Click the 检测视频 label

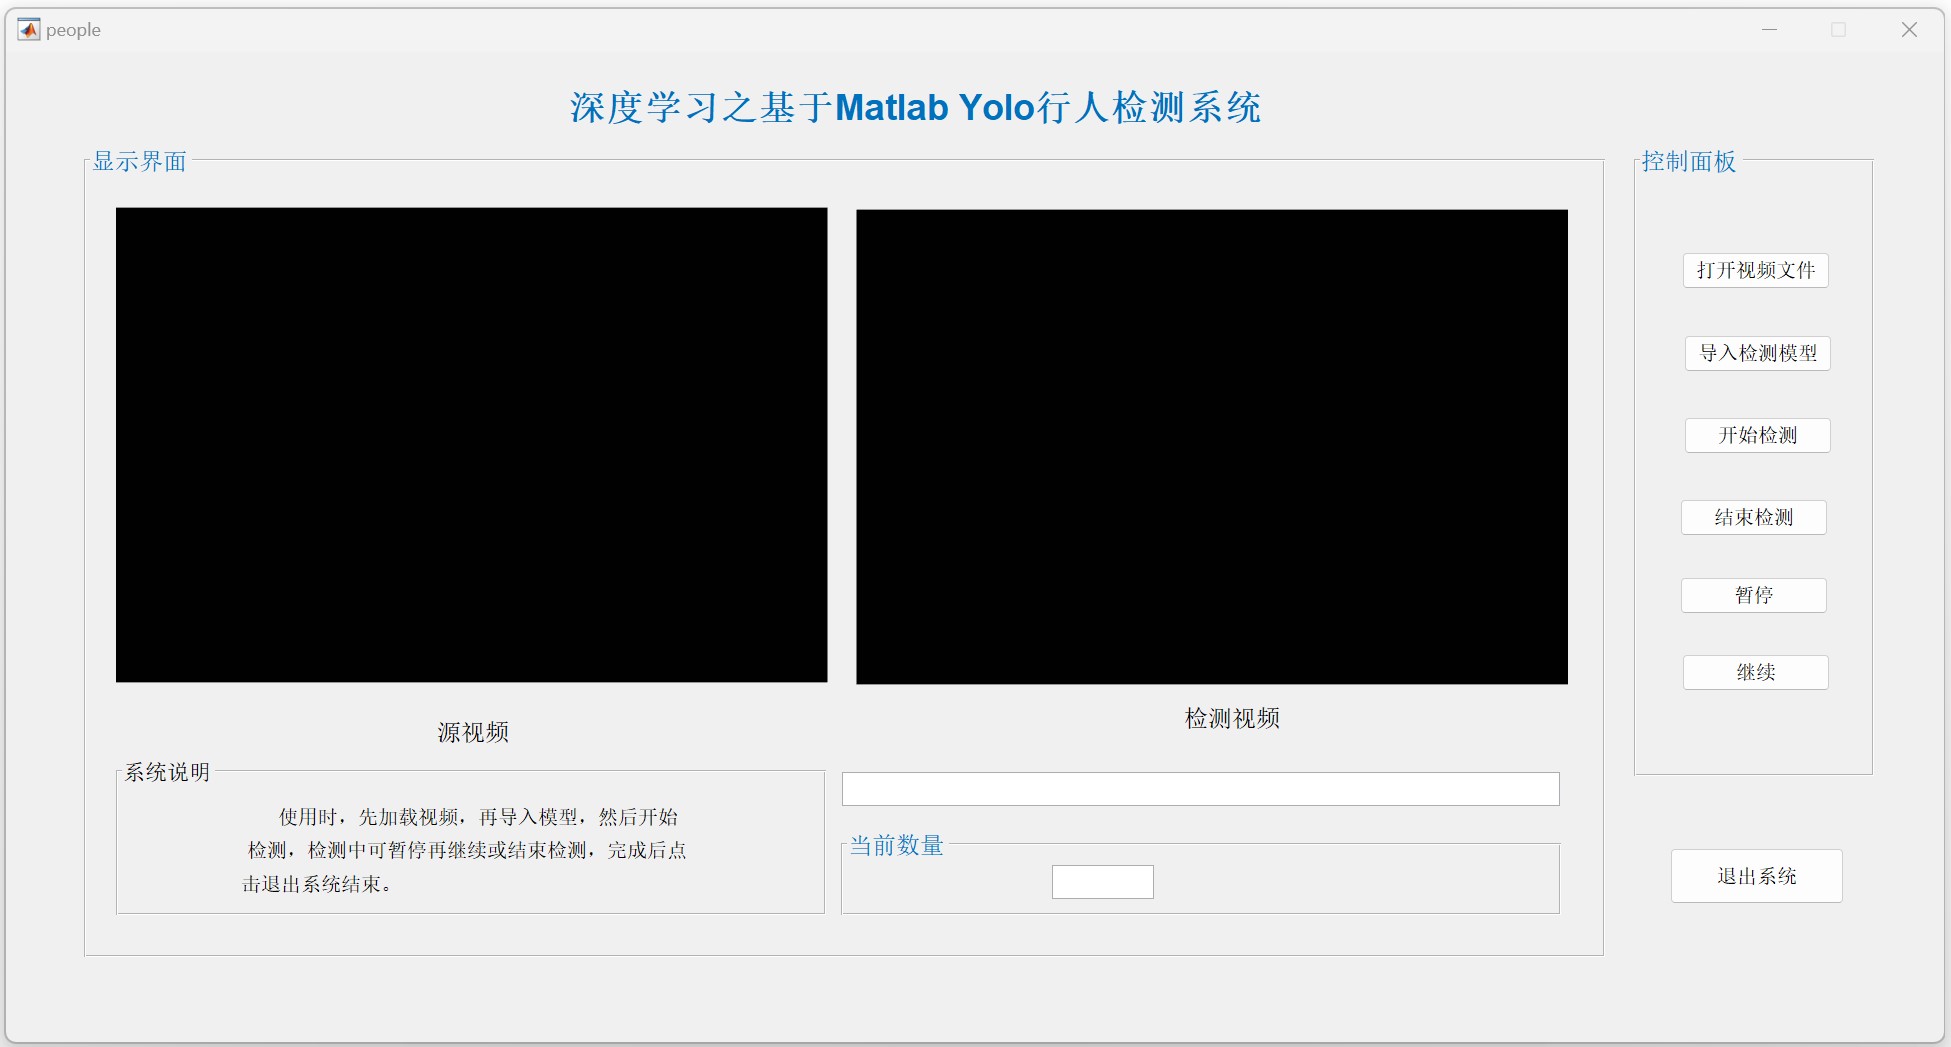1232,718
